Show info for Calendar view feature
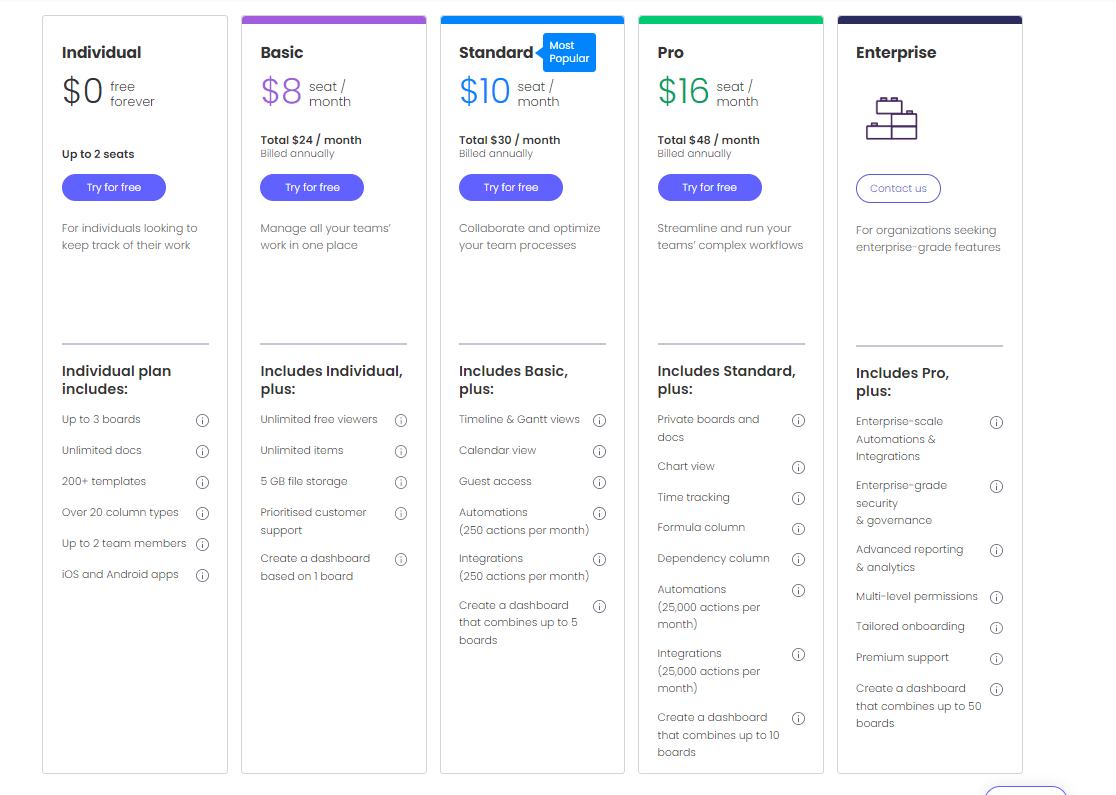The width and height of the screenshot is (1116, 795). pyautogui.click(x=599, y=451)
